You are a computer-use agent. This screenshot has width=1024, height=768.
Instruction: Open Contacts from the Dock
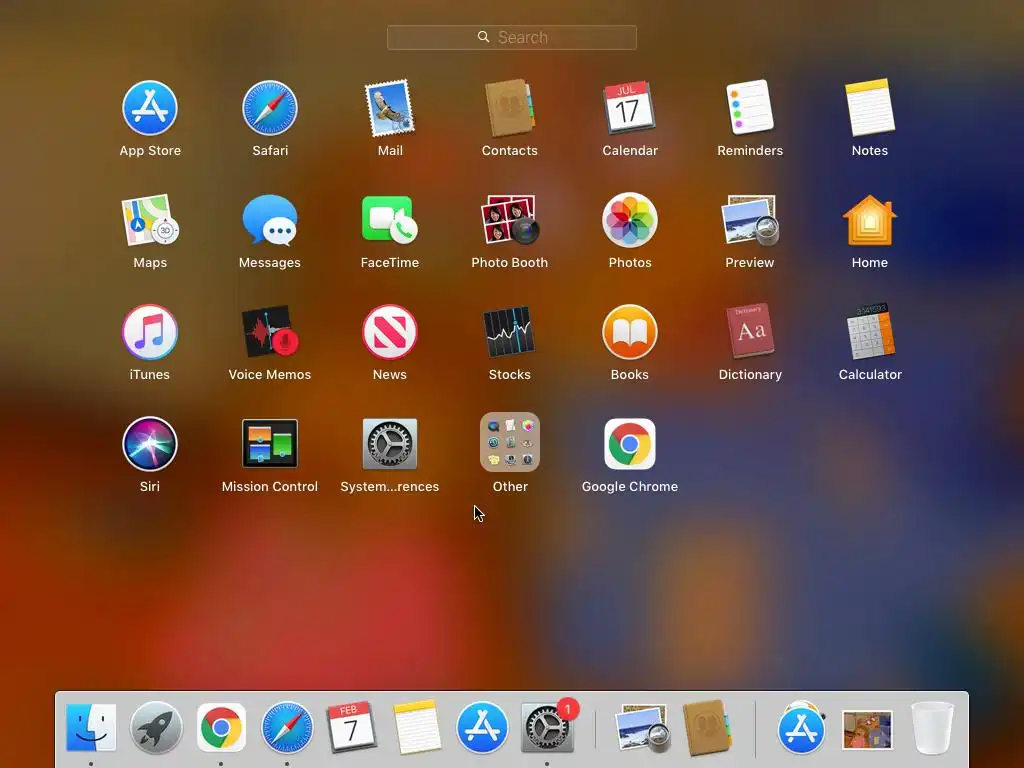[x=707, y=728]
